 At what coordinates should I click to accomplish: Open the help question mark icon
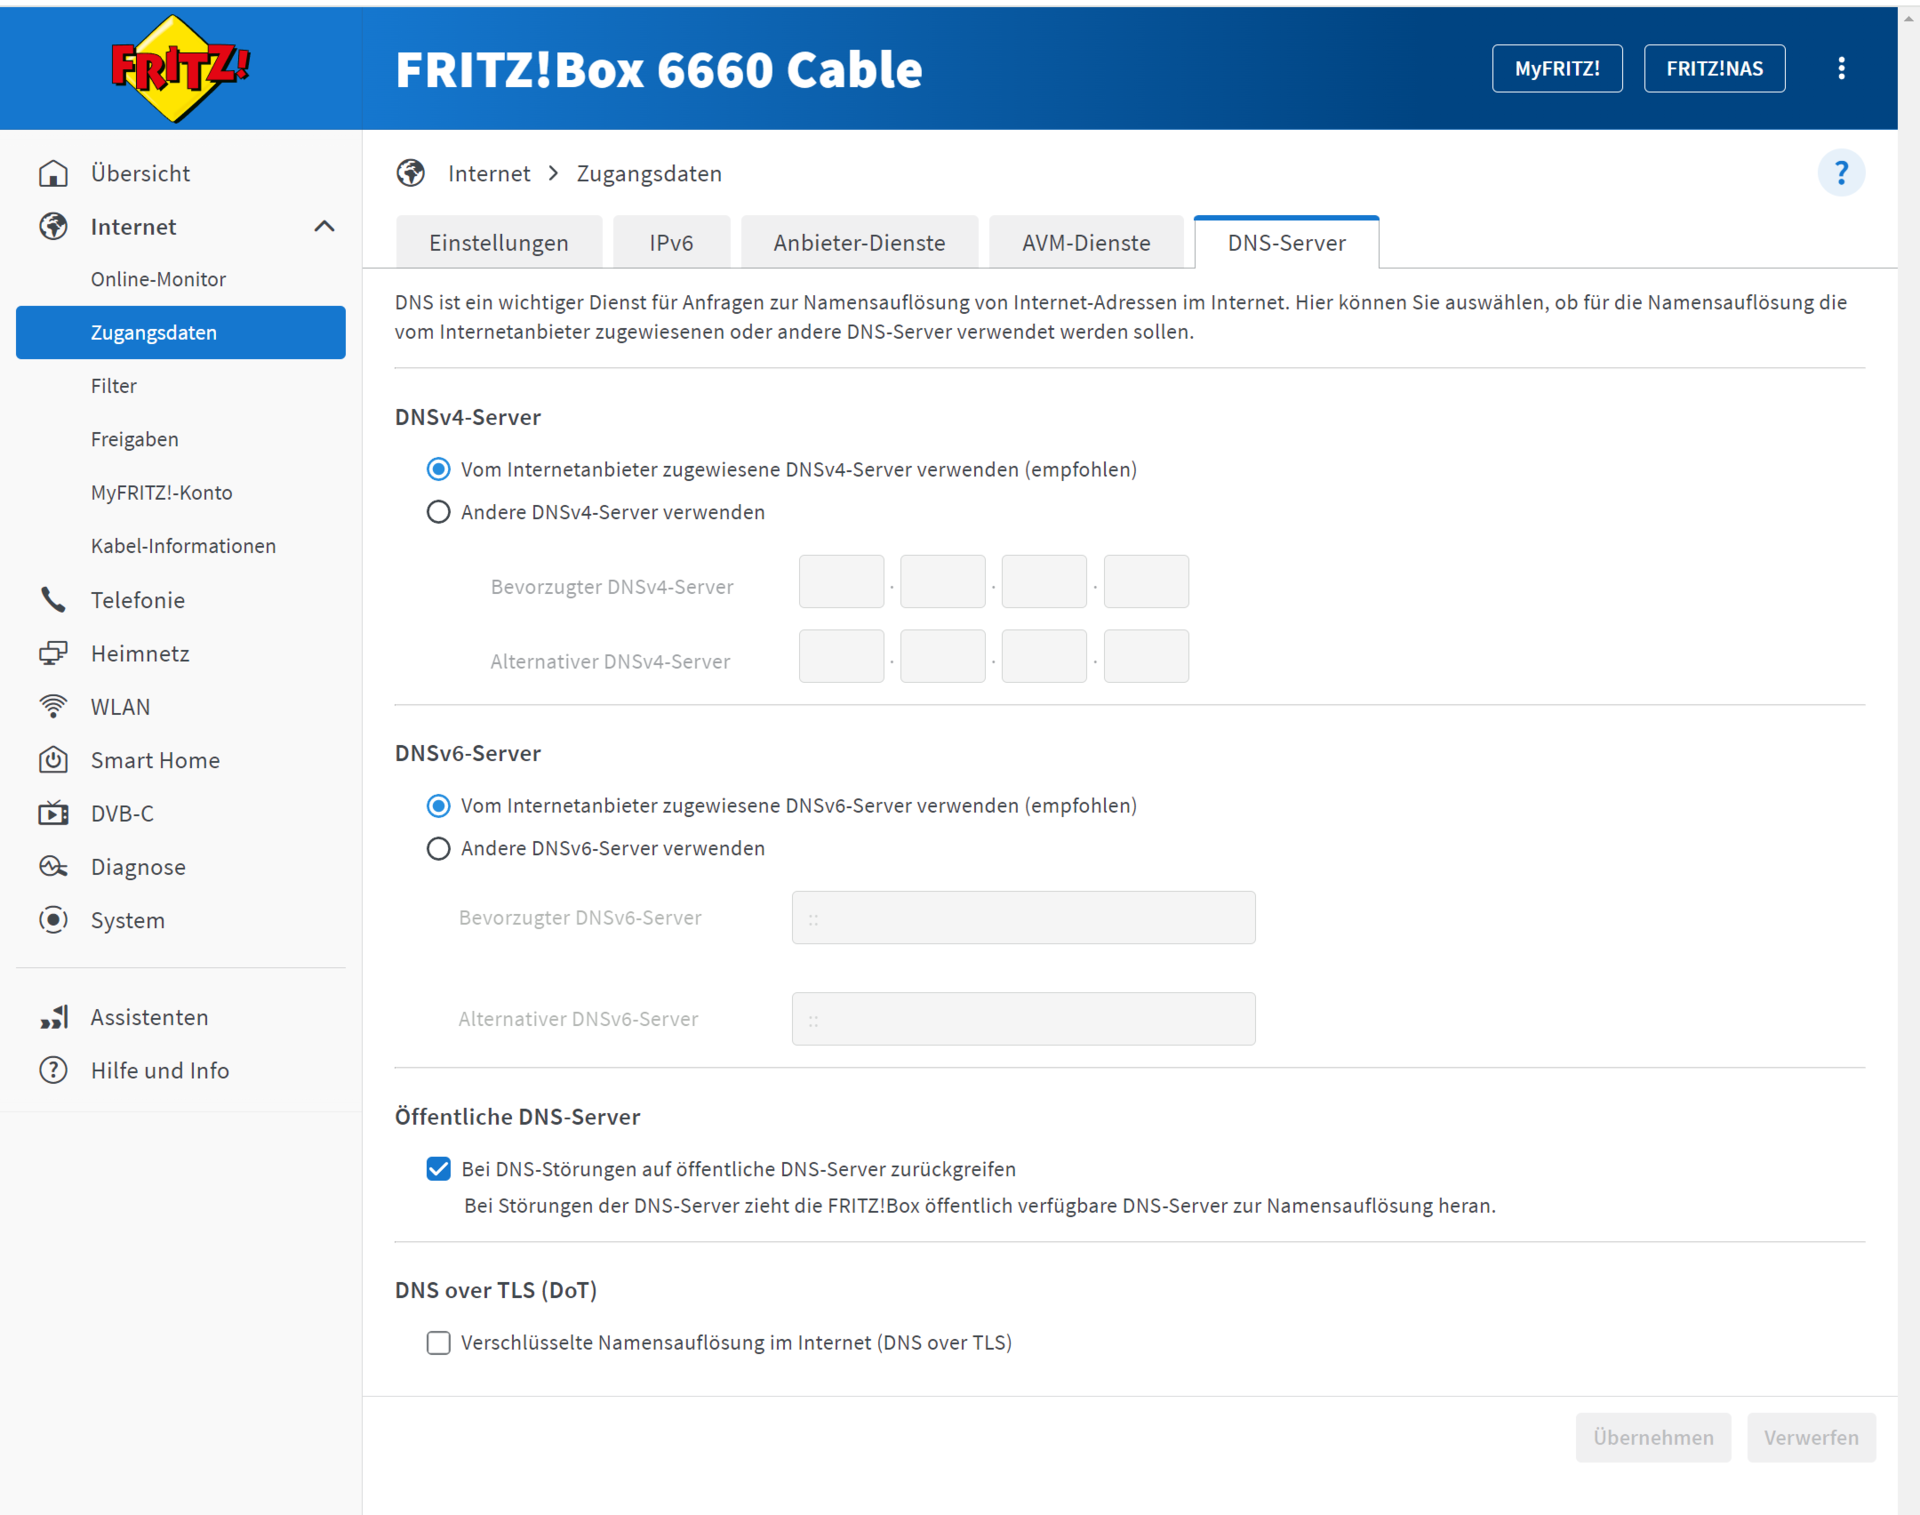click(1840, 173)
